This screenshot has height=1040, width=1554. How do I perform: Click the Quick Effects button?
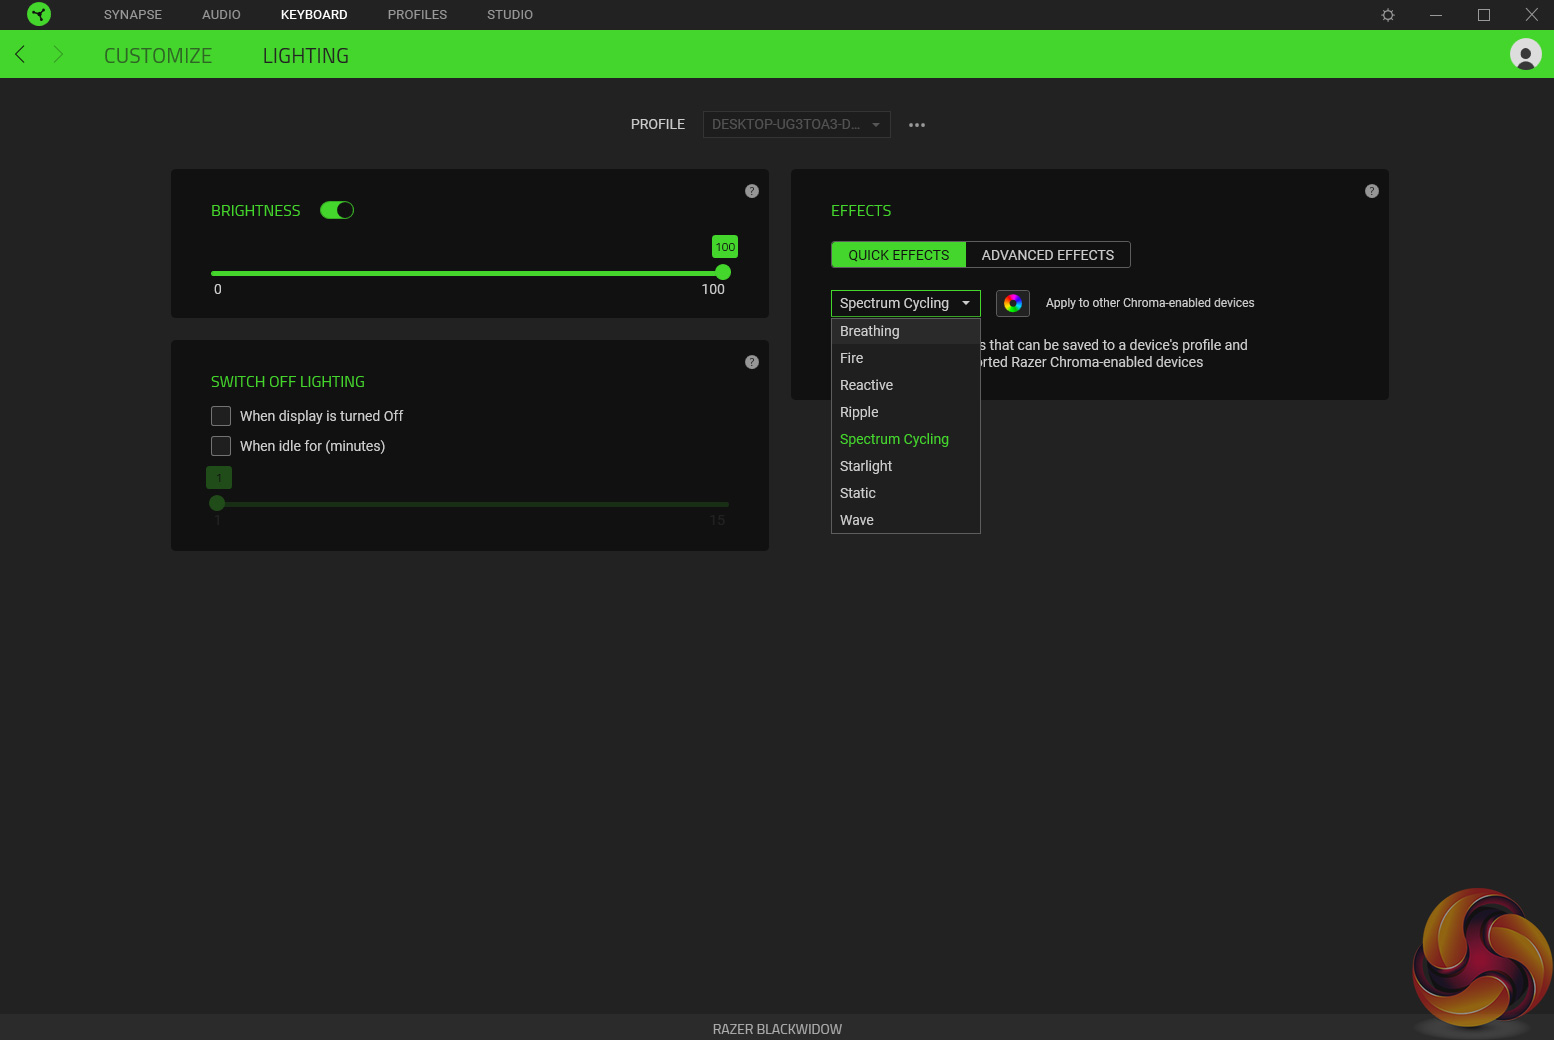coord(898,255)
